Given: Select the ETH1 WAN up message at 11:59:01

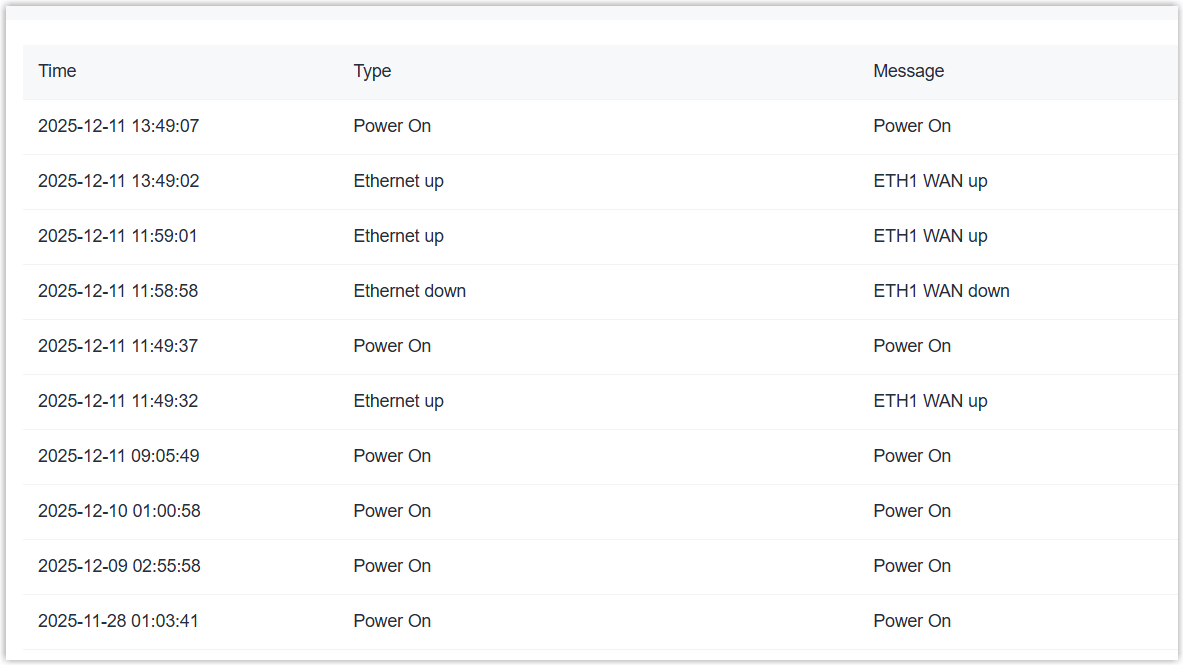Looking at the screenshot, I should click(930, 236).
